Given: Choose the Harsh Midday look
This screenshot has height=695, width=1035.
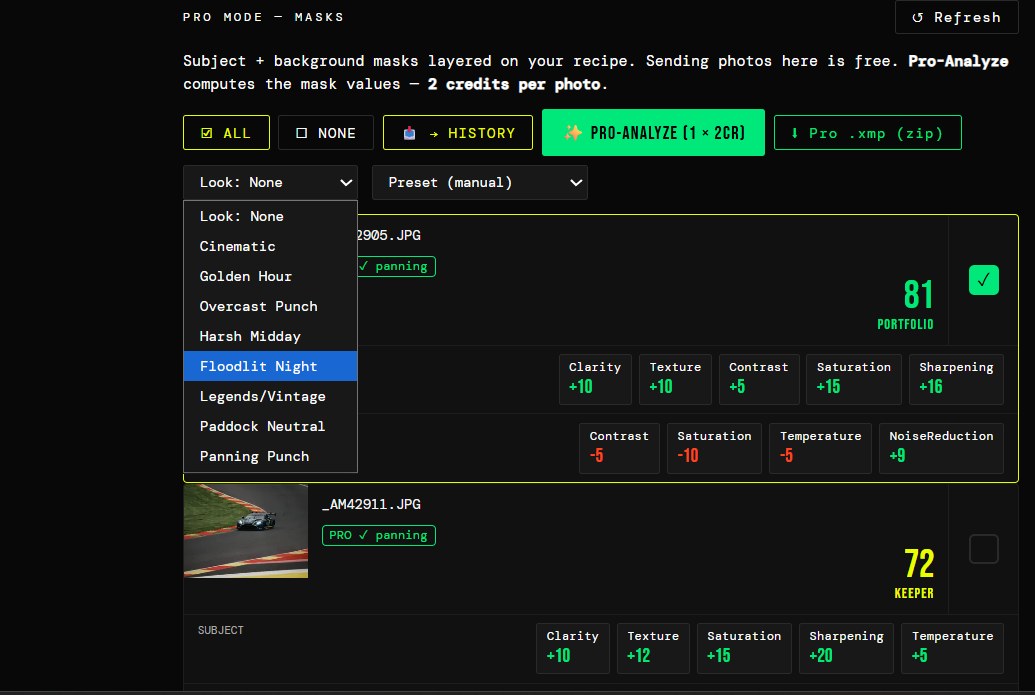Looking at the screenshot, I should coord(271,337).
